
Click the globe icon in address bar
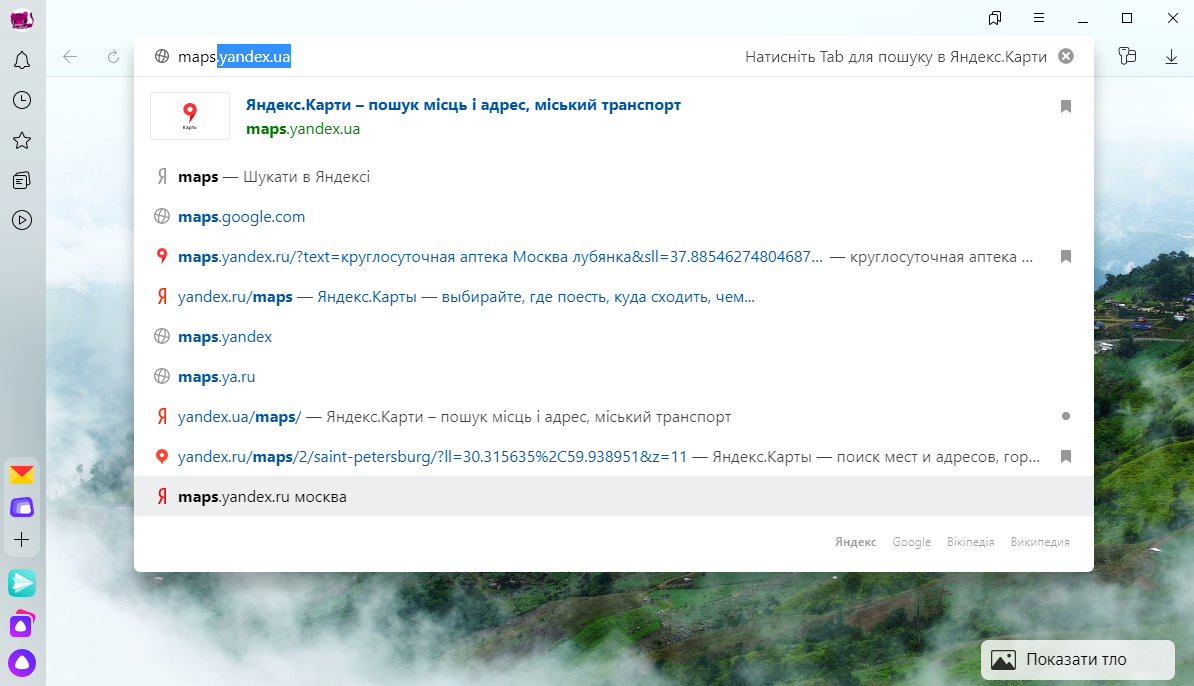161,56
